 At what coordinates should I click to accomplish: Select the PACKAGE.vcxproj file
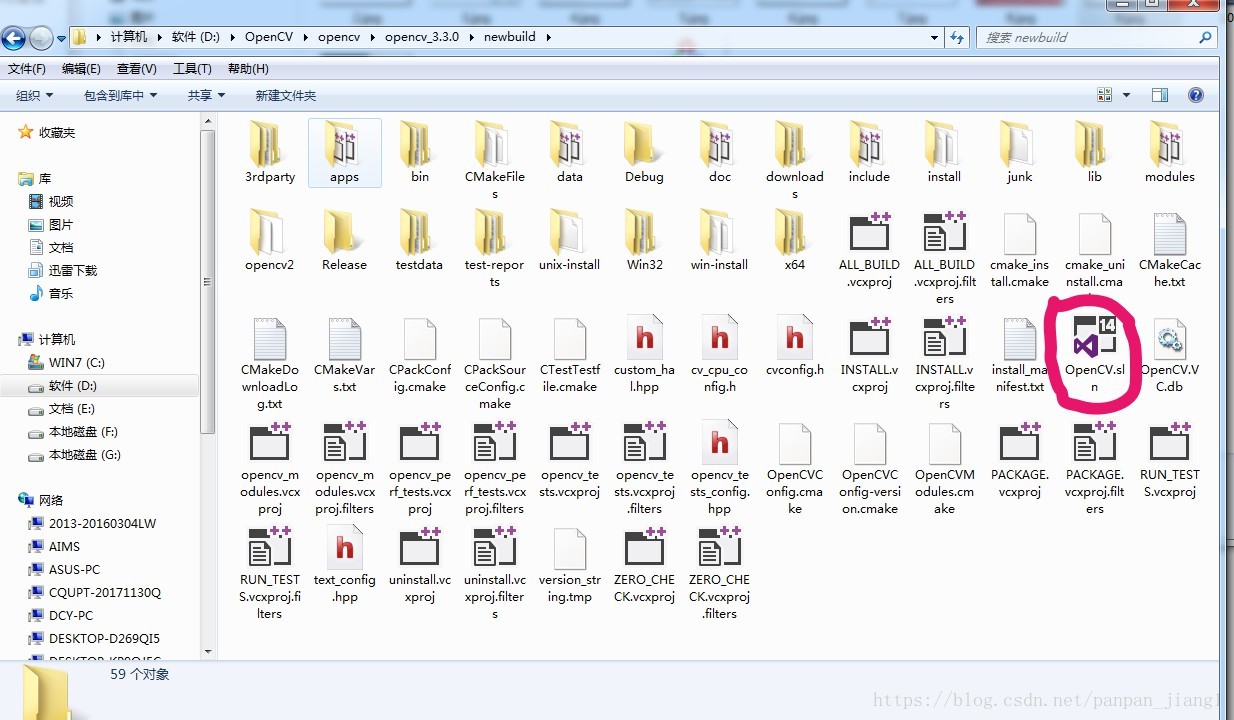[x=1020, y=461]
